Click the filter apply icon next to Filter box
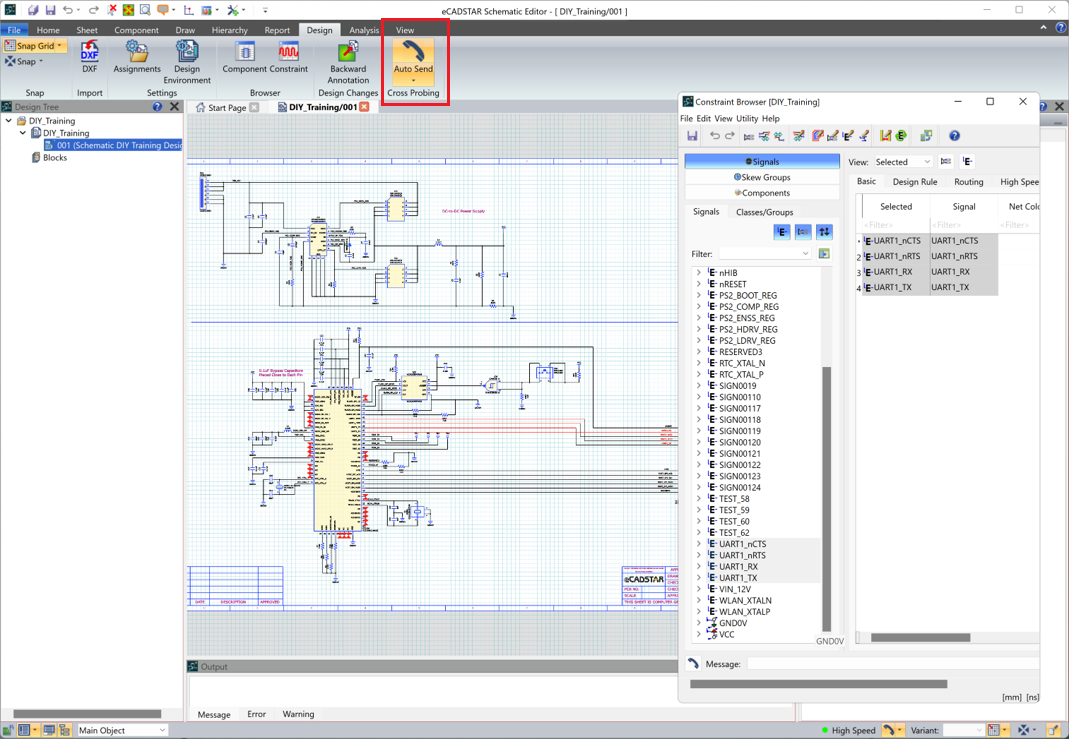1069x739 pixels. 824,254
